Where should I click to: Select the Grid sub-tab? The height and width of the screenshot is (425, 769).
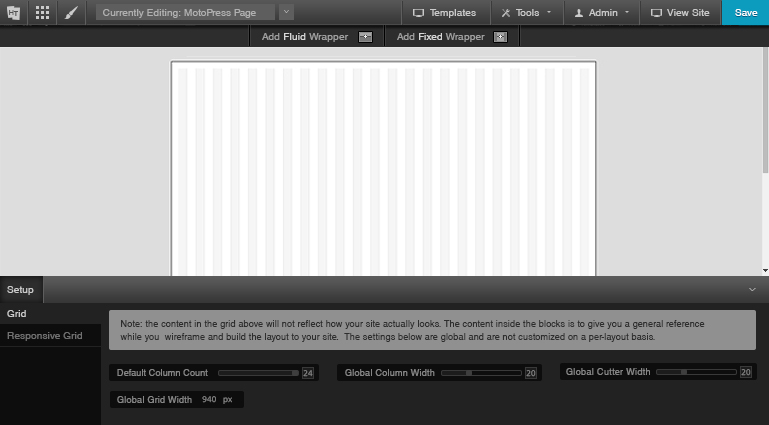(51, 314)
